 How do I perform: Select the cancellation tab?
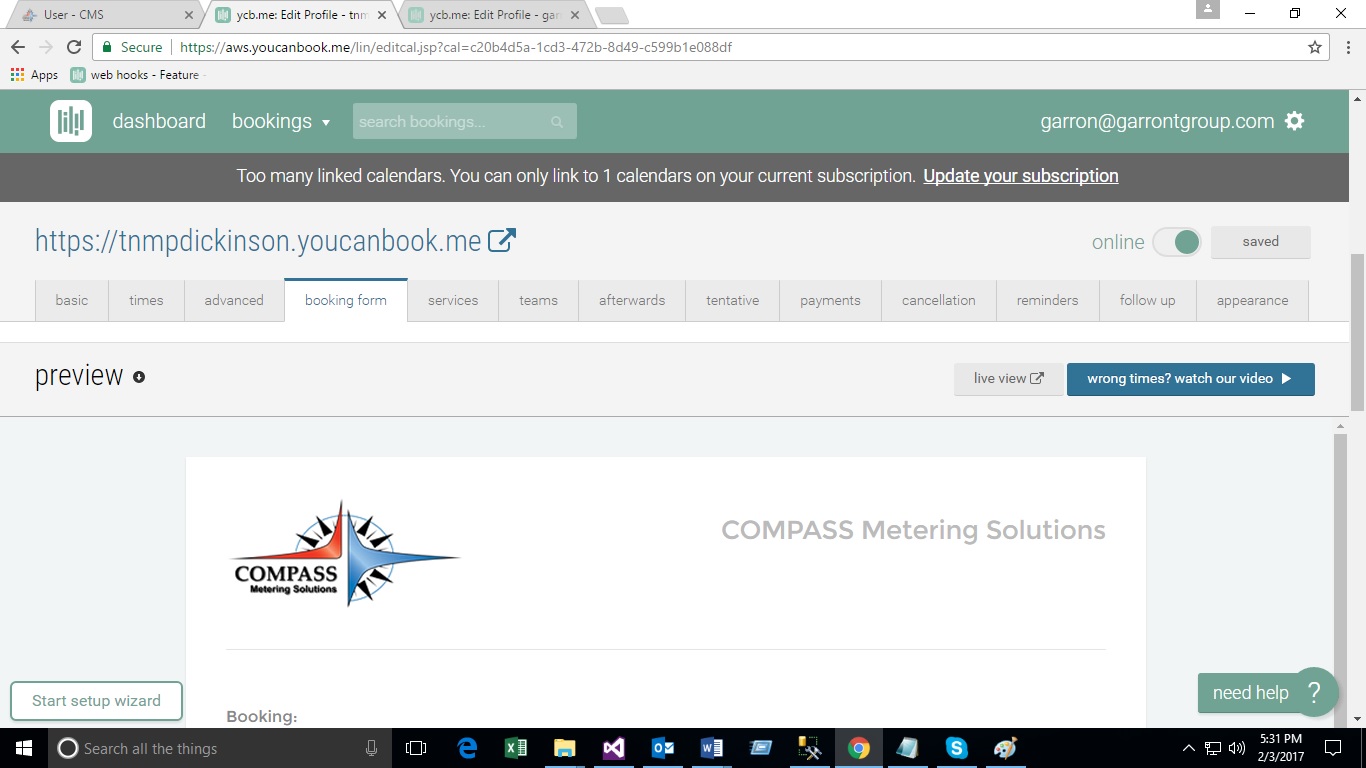coord(938,300)
